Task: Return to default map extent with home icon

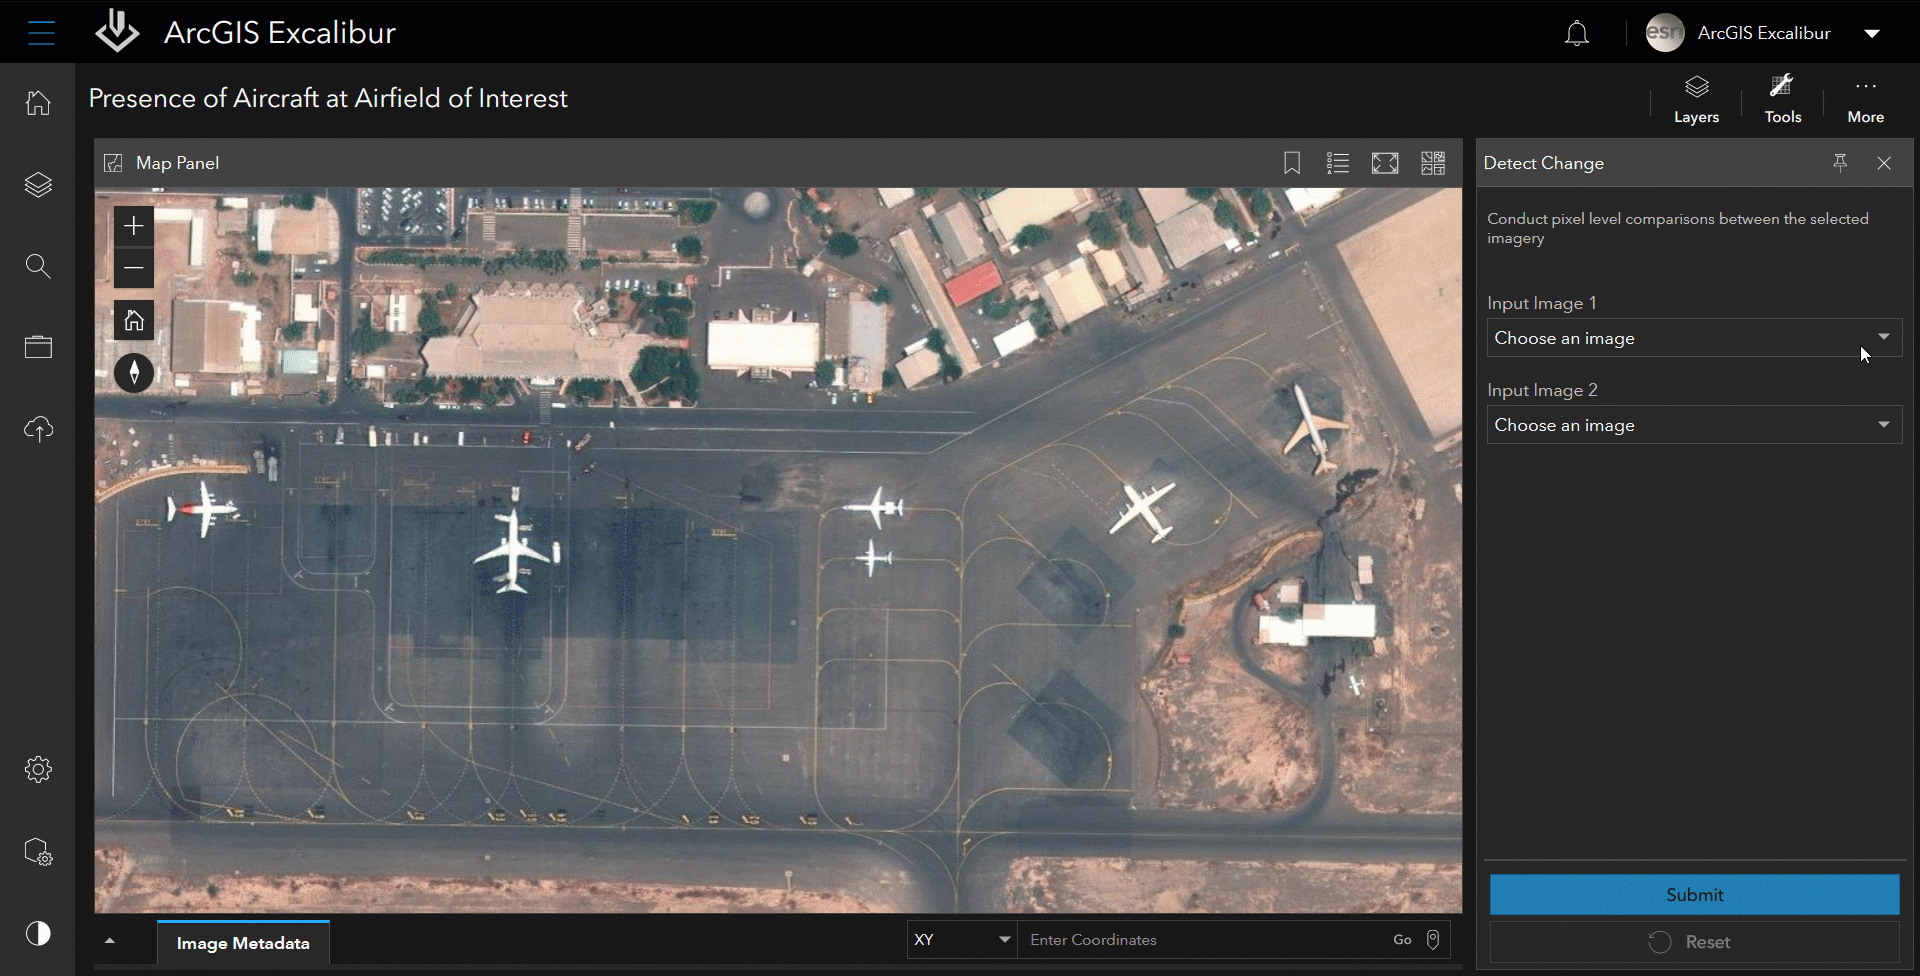Action: coord(133,320)
